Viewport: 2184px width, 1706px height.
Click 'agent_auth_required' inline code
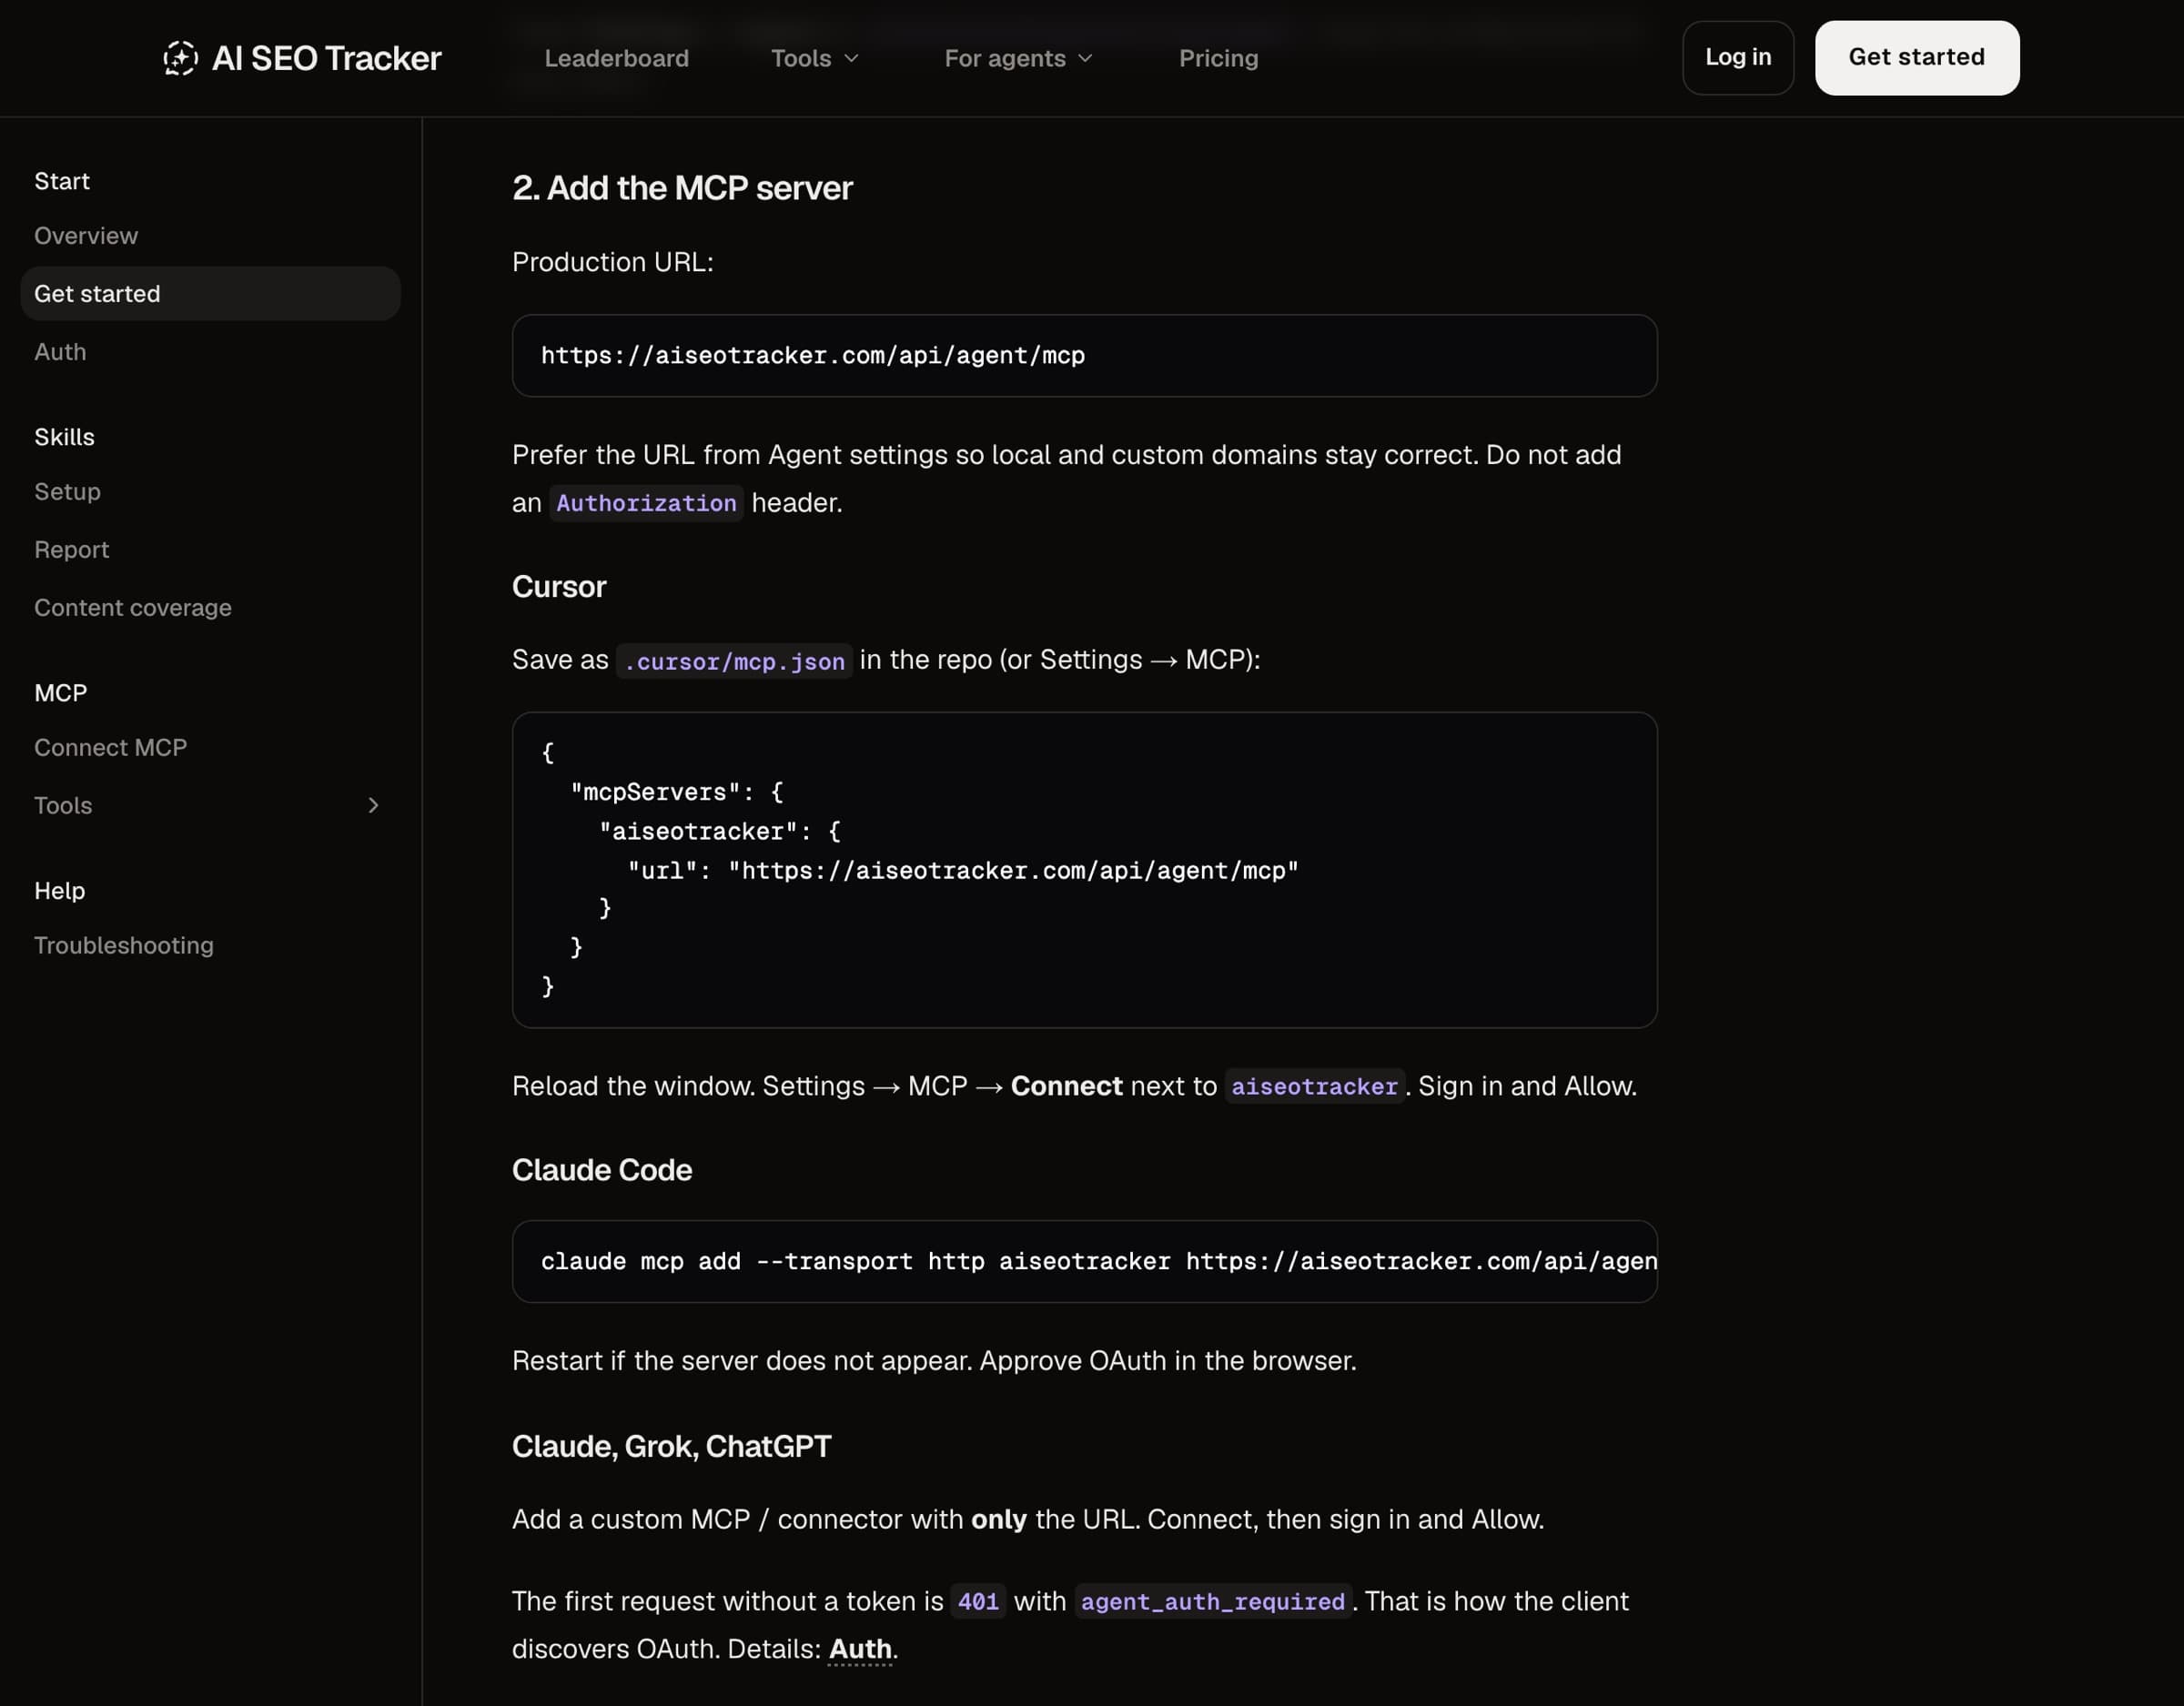tap(1212, 1602)
